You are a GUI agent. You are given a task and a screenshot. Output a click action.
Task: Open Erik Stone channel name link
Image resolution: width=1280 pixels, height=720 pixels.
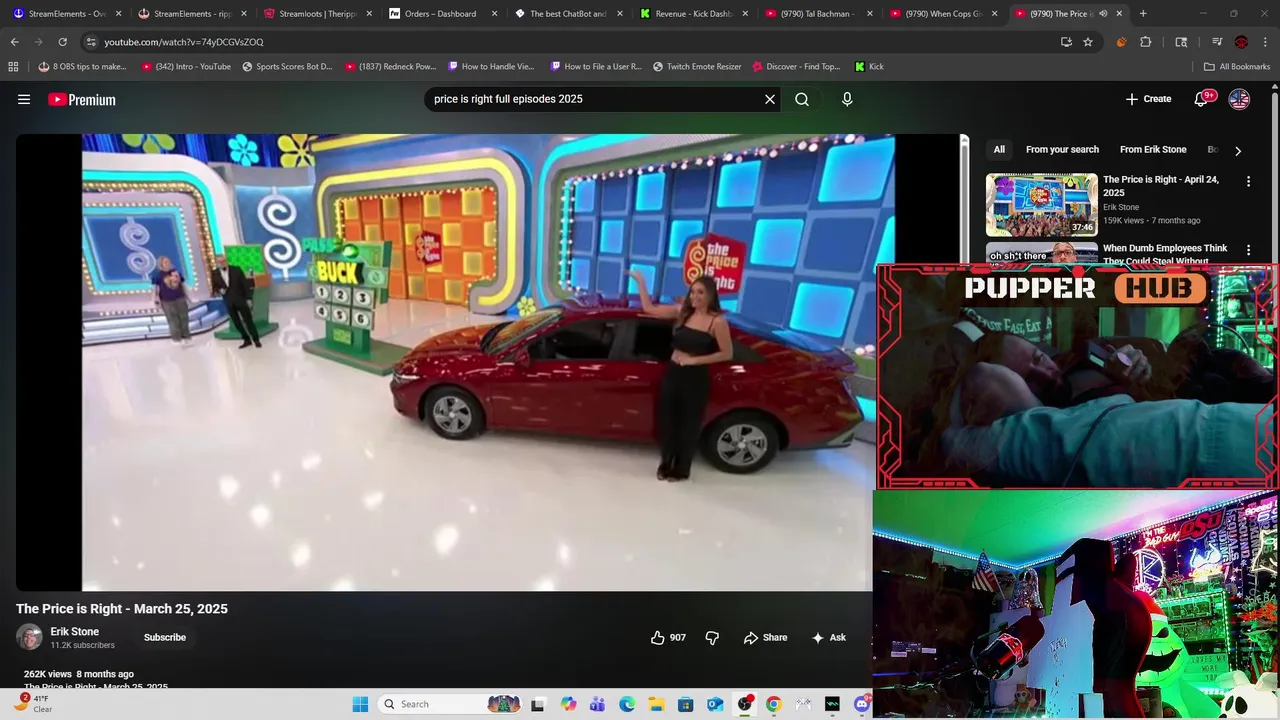pyautogui.click(x=75, y=631)
